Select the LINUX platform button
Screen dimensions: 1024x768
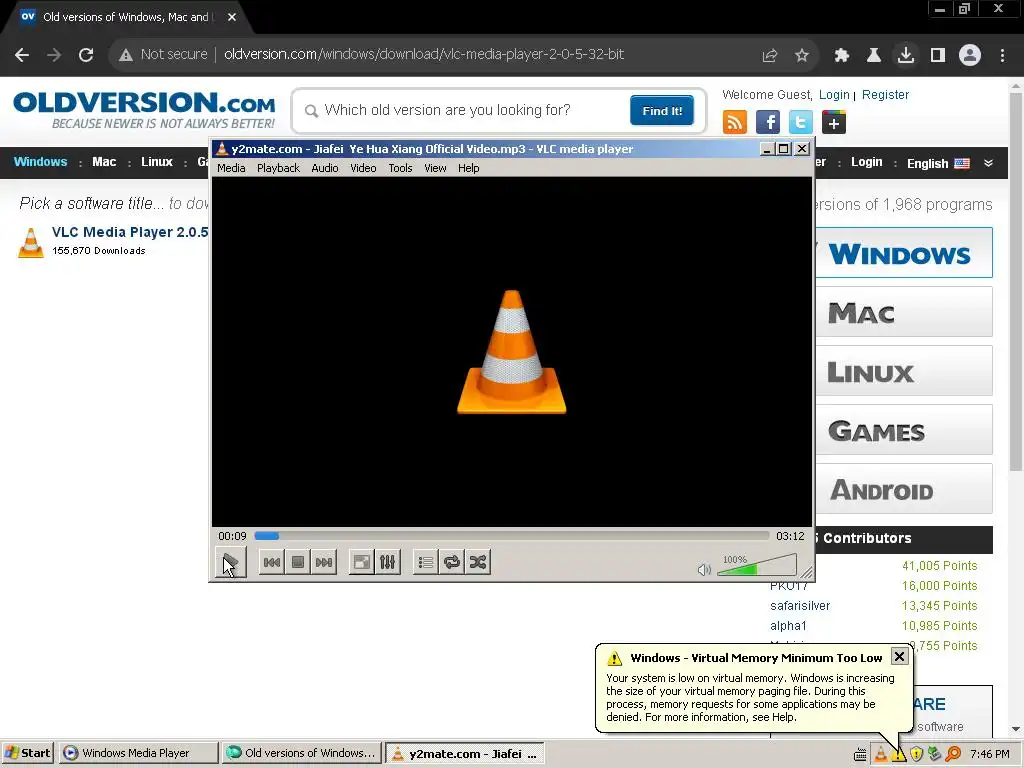click(x=904, y=371)
